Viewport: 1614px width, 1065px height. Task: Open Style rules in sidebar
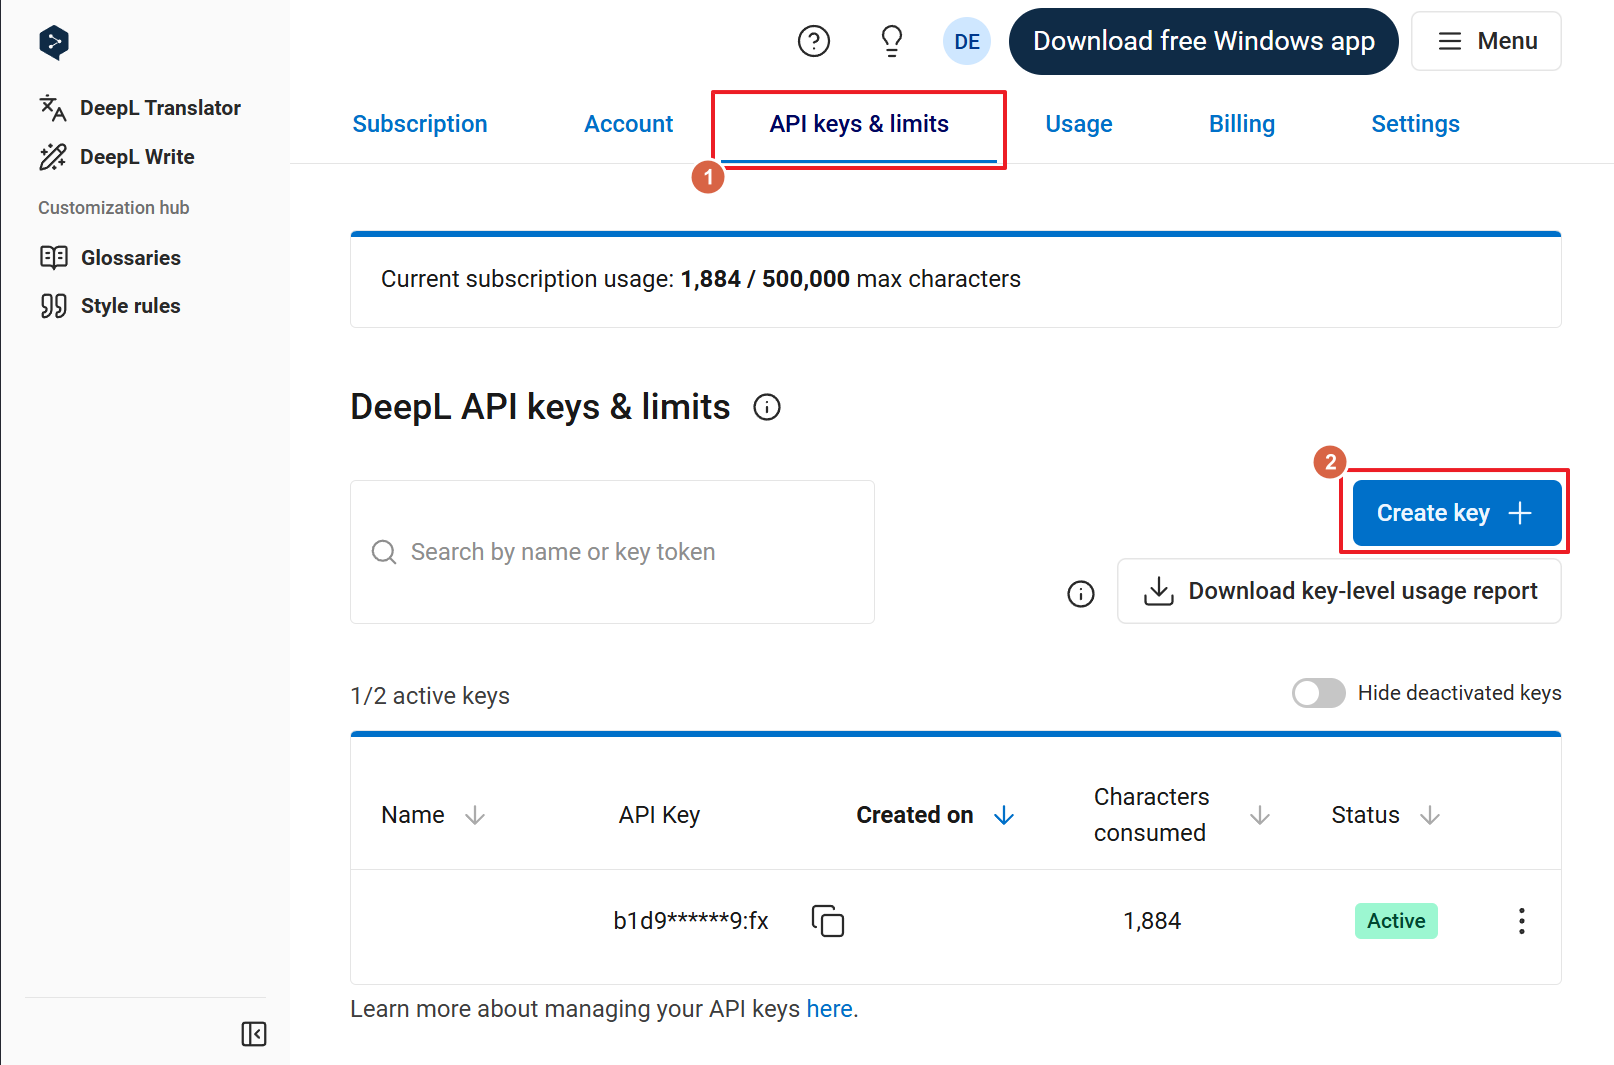tap(110, 305)
